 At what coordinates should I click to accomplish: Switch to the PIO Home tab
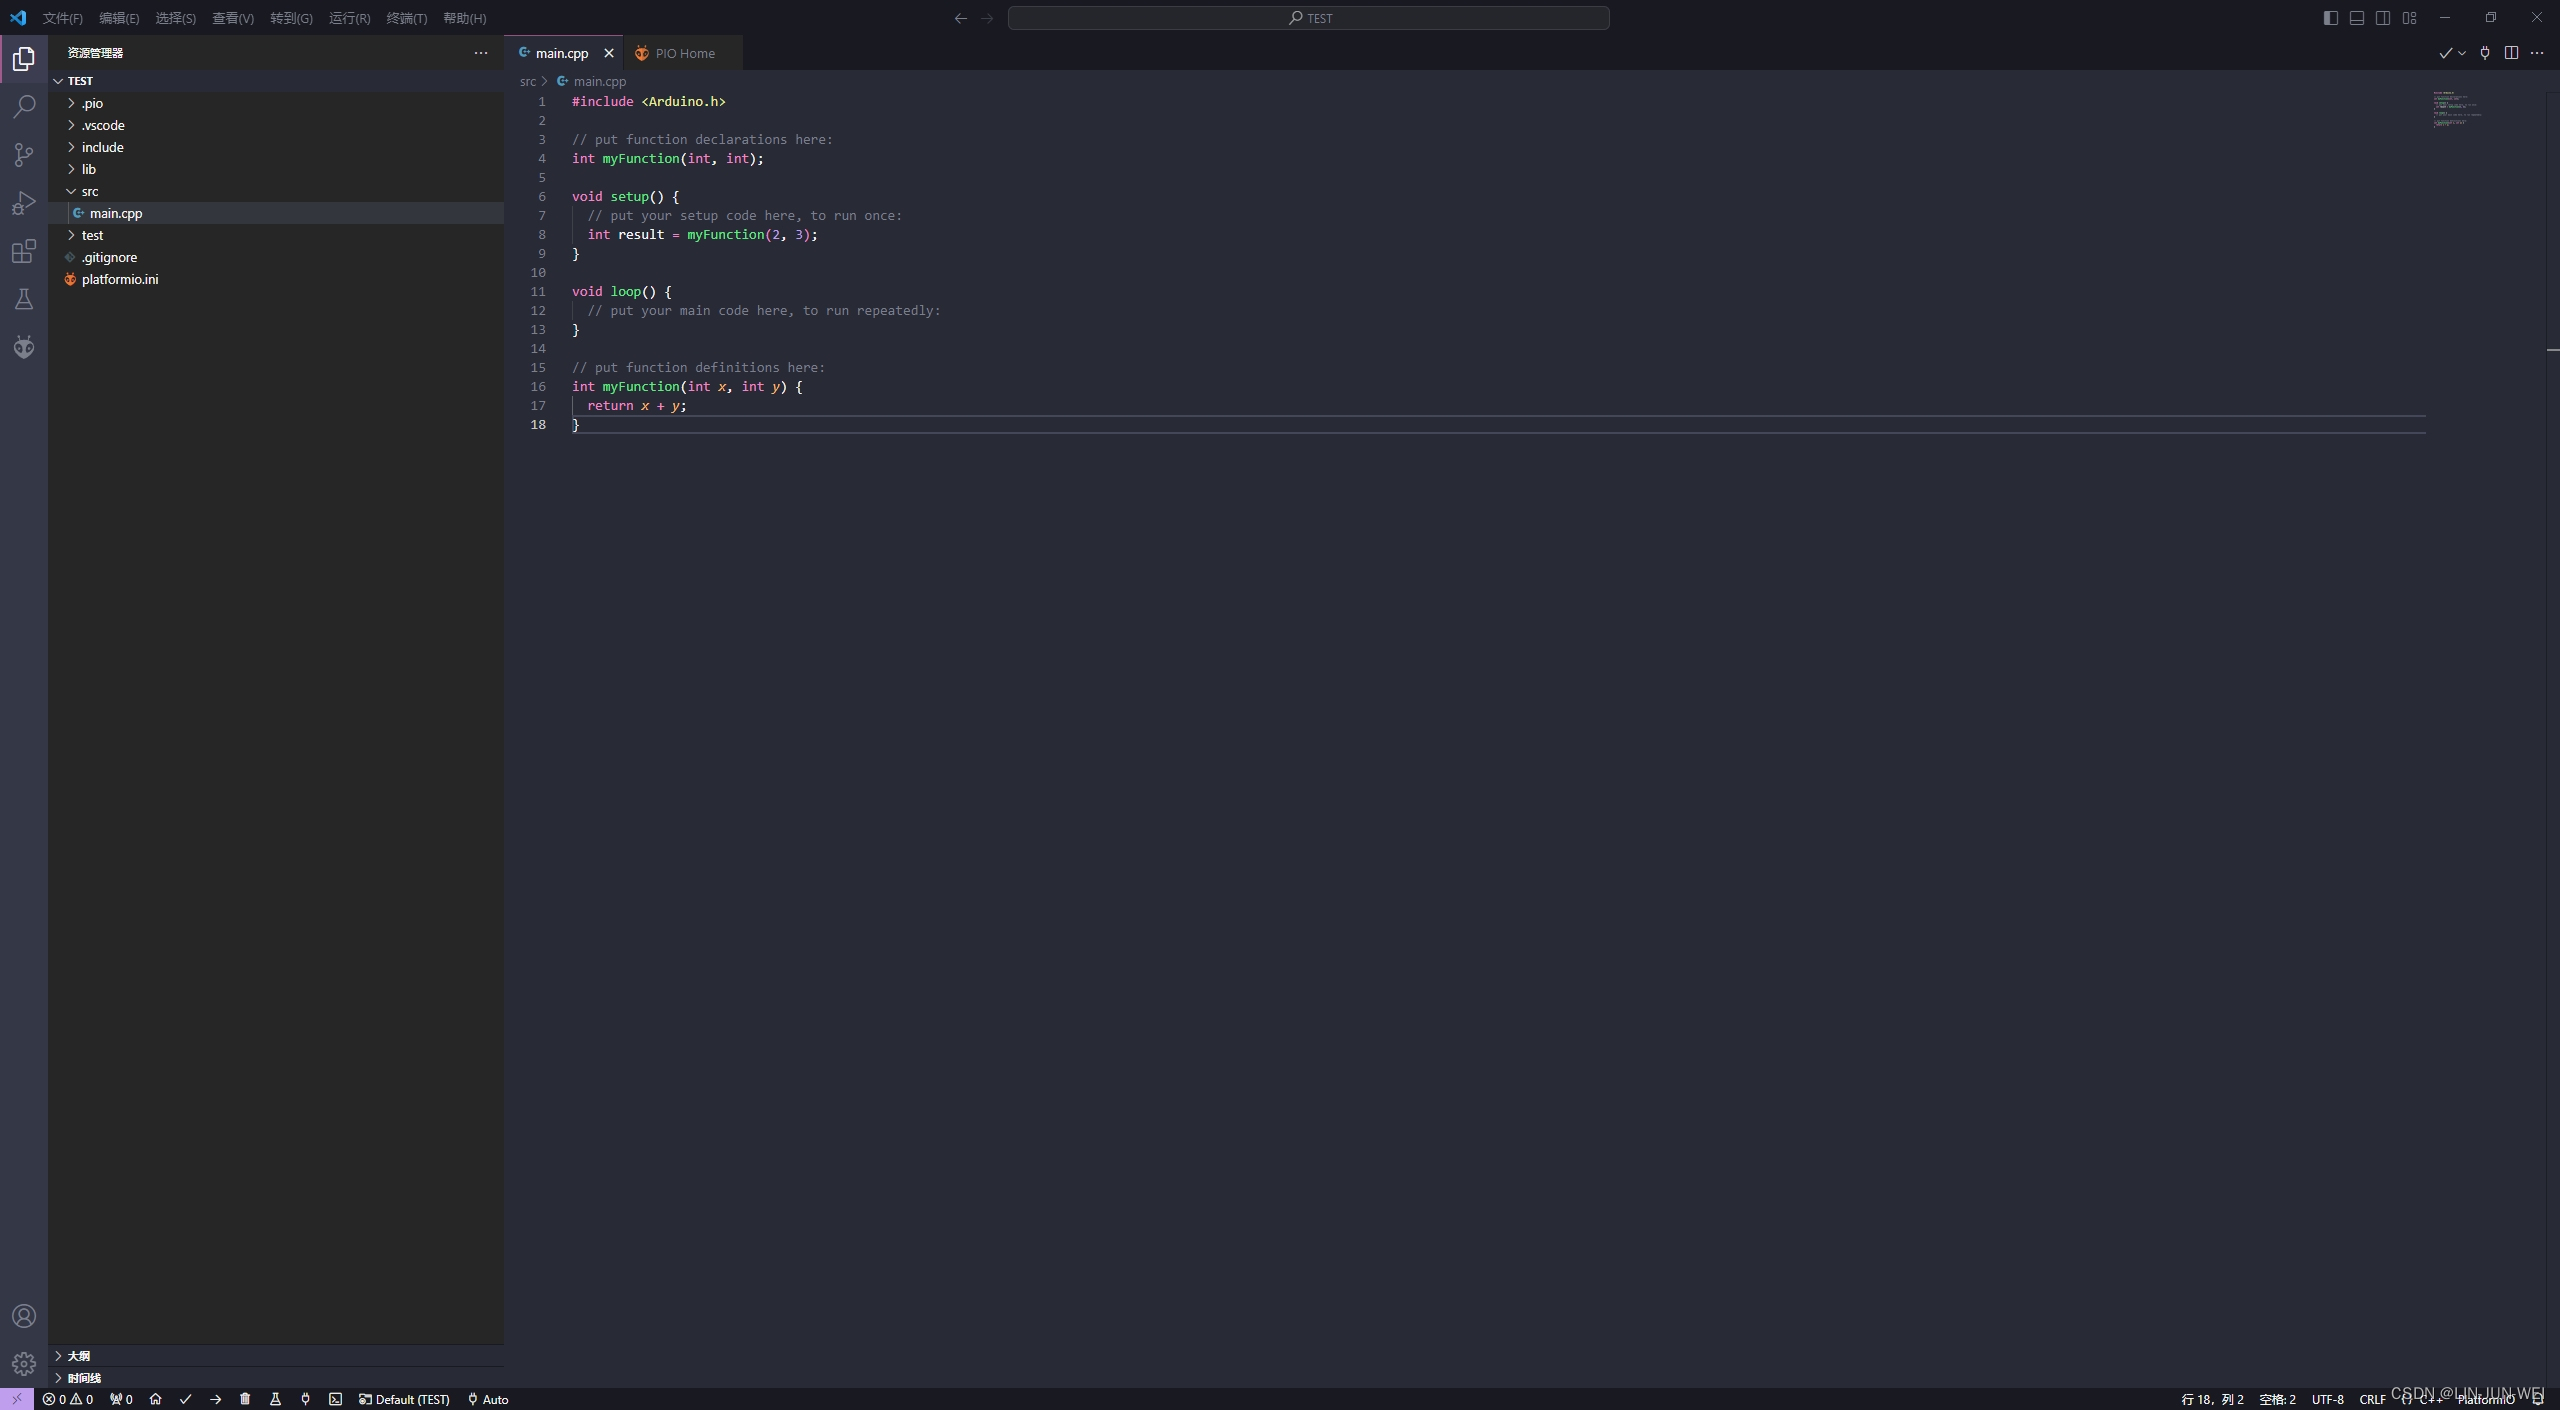click(684, 53)
